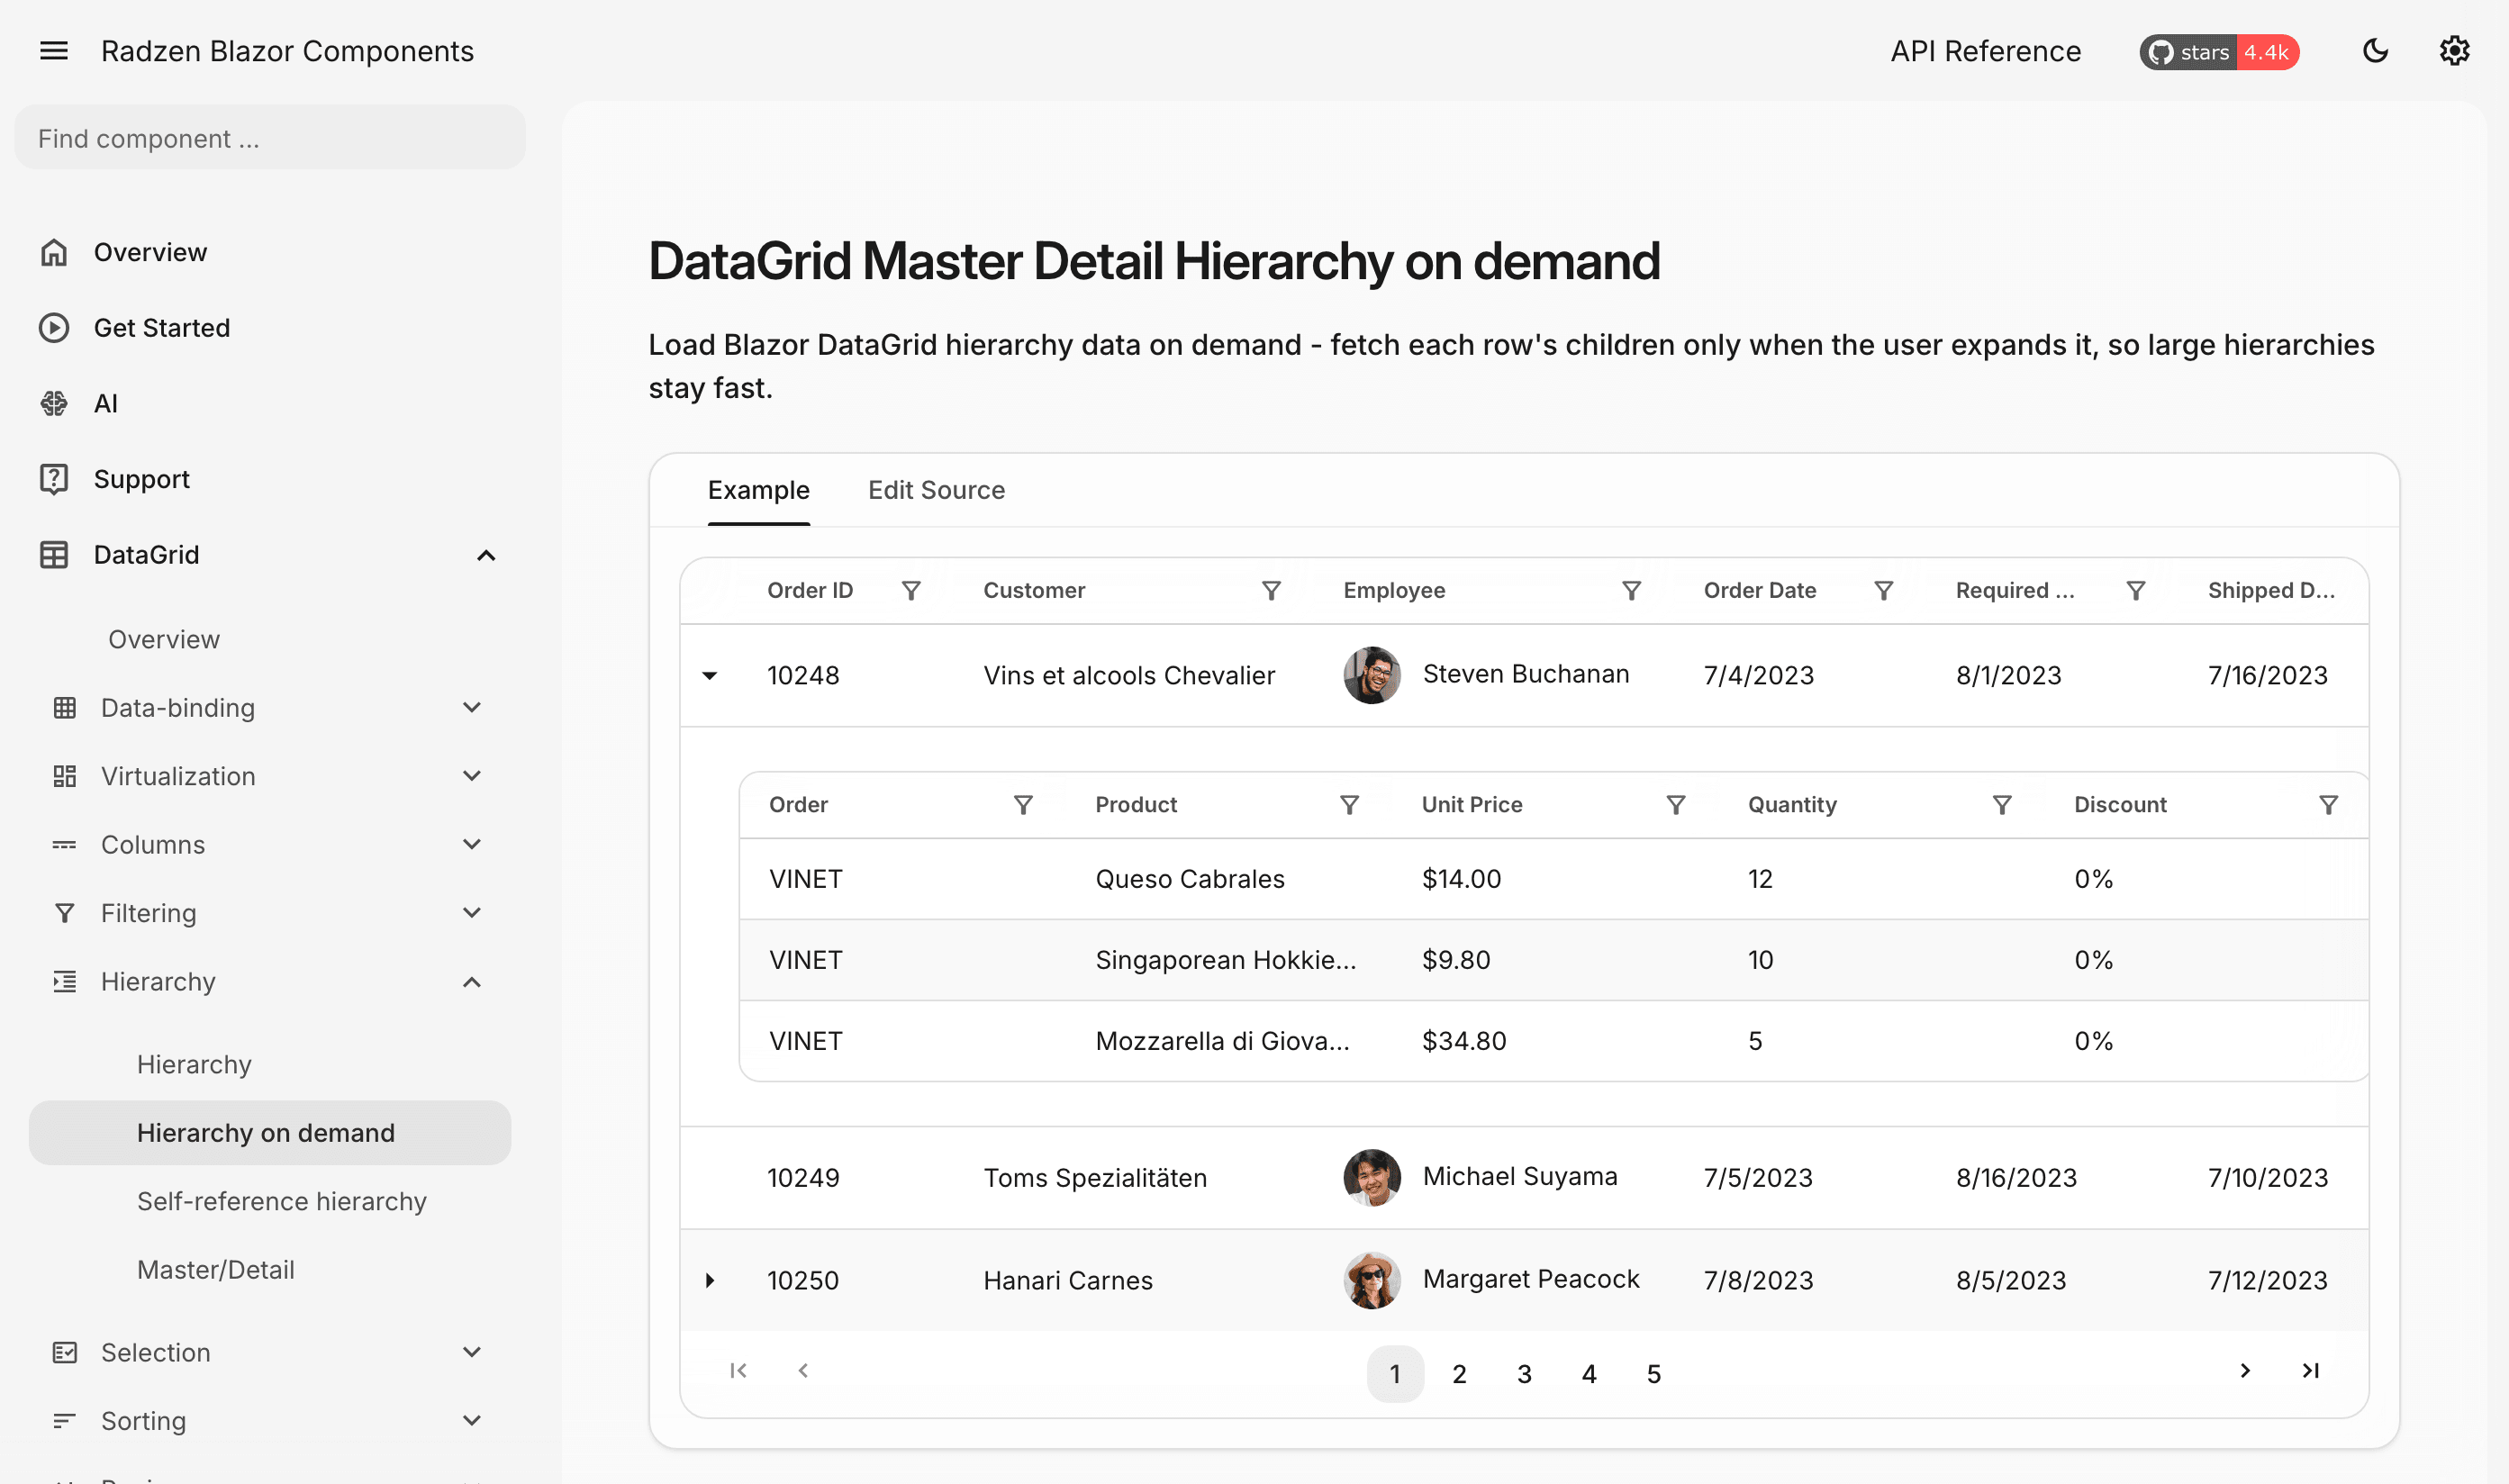Screen dimensions: 2509x1484
Task: Open the DataGrid Overview sub-item
Action: pos(164,639)
